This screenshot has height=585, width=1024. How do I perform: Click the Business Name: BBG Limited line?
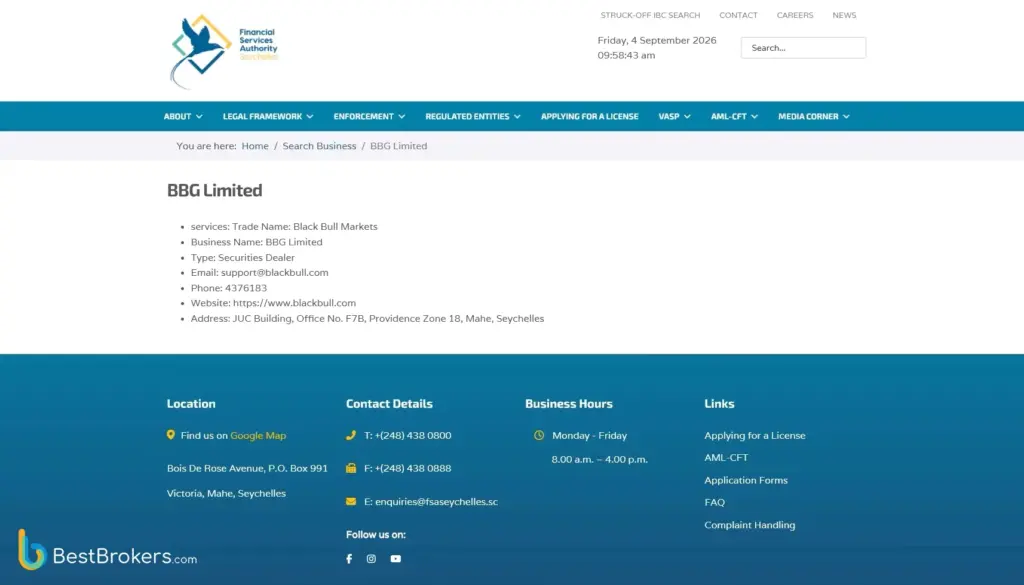[257, 242]
